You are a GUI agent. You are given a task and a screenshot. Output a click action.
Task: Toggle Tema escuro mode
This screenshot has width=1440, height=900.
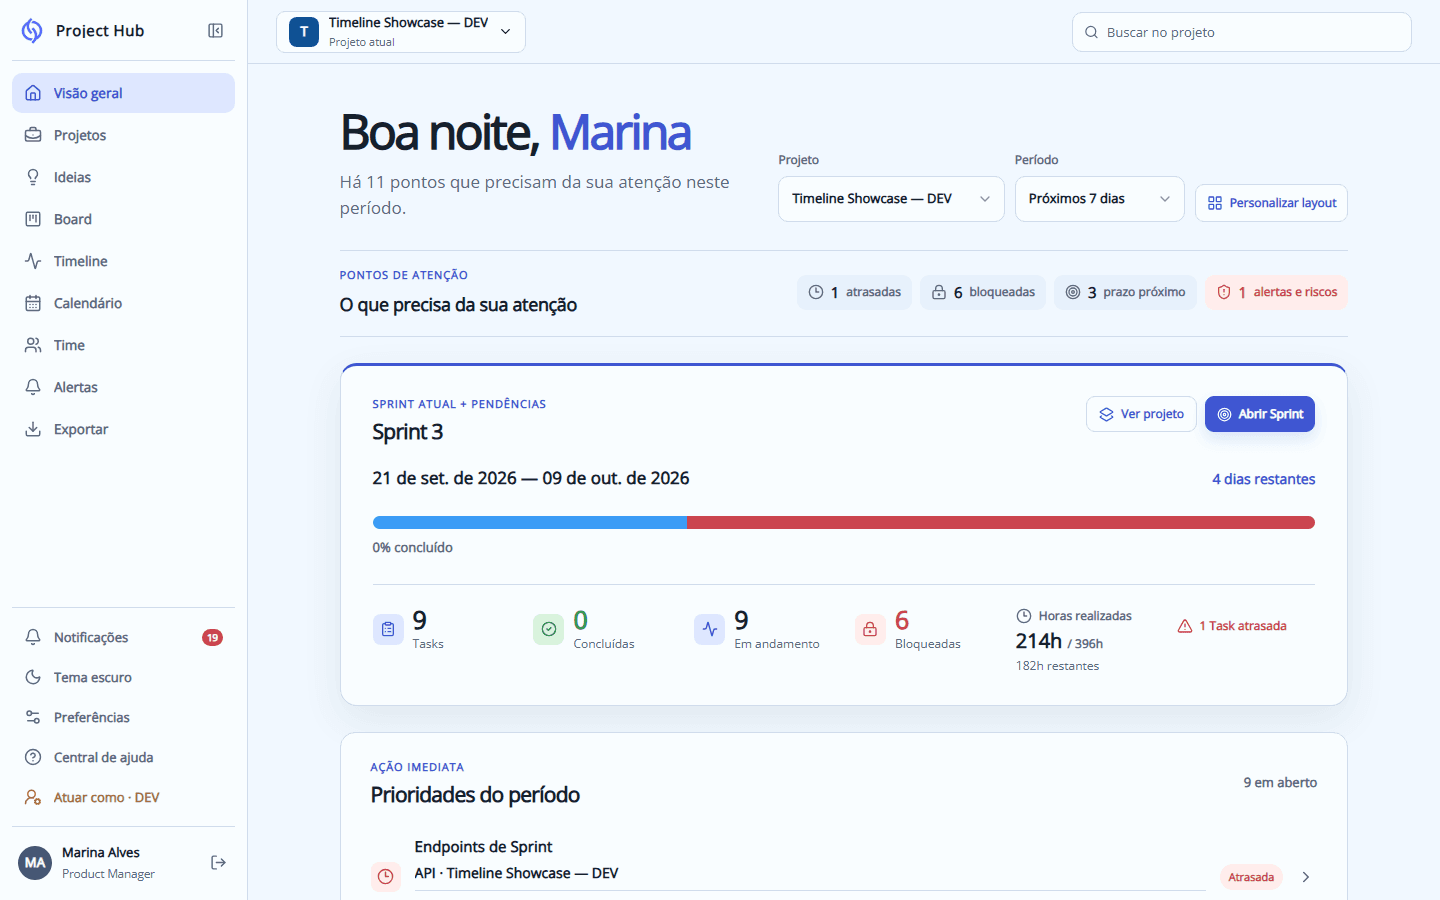[123, 677]
